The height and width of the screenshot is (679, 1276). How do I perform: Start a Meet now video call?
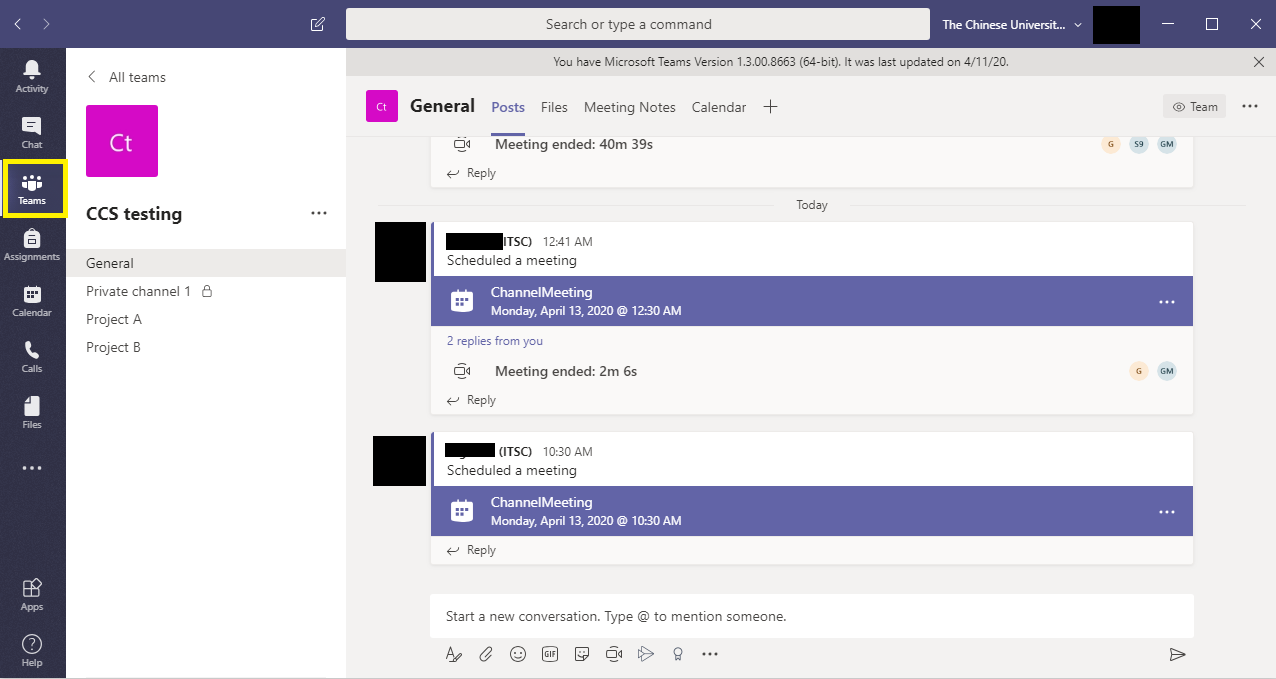[x=614, y=654]
